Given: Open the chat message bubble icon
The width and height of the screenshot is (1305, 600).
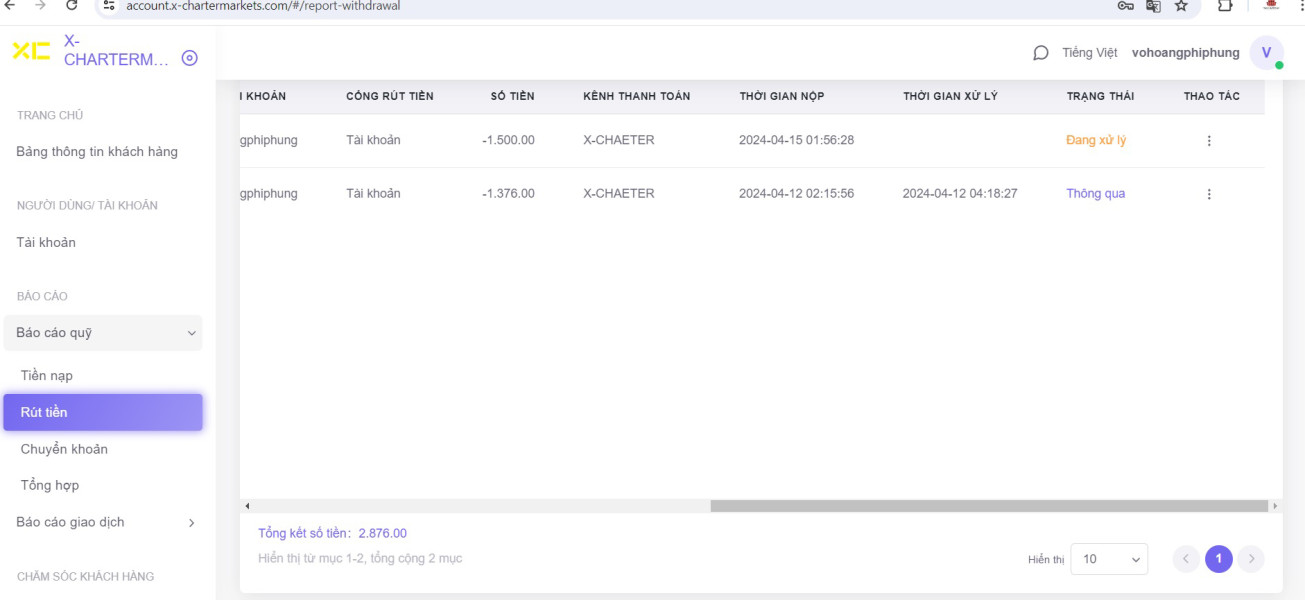Looking at the screenshot, I should 1040,53.
